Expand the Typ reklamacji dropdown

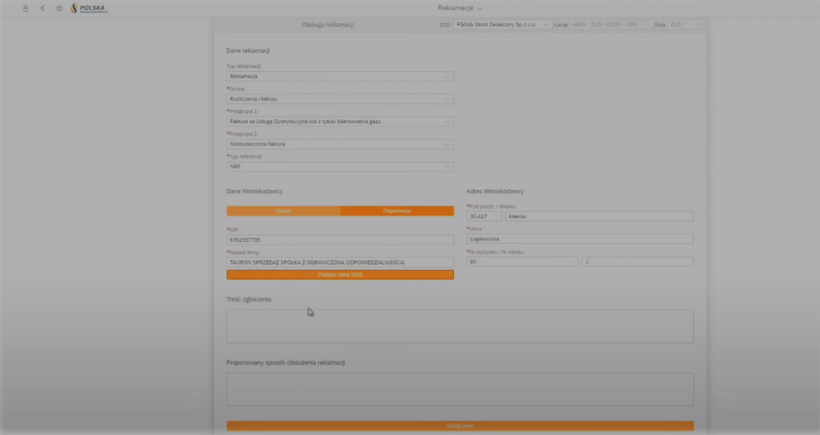(340, 76)
